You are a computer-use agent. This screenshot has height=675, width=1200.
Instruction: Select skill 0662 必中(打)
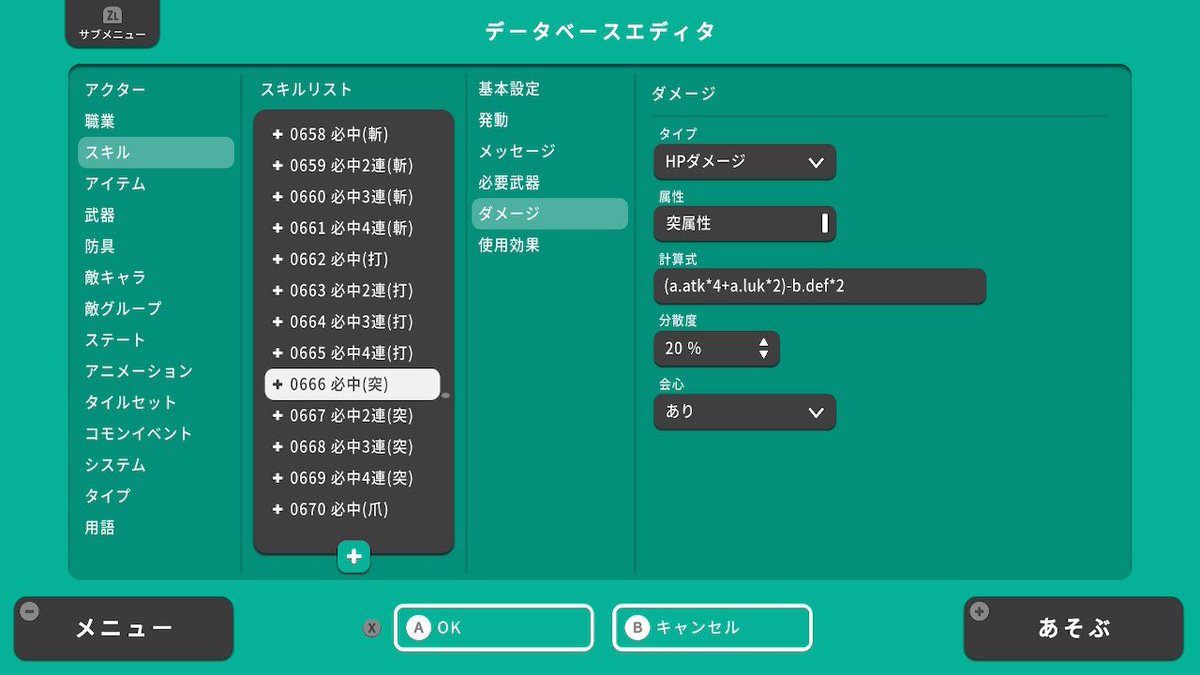pyautogui.click(x=352, y=259)
